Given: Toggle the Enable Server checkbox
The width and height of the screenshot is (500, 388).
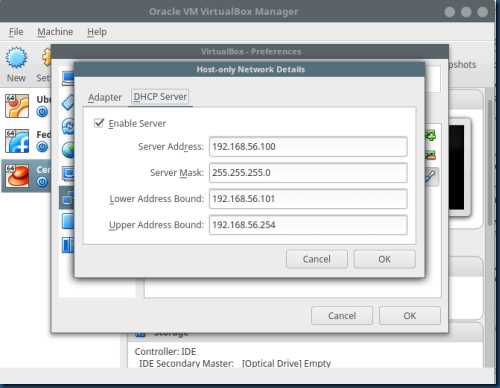Looking at the screenshot, I should (x=99, y=123).
